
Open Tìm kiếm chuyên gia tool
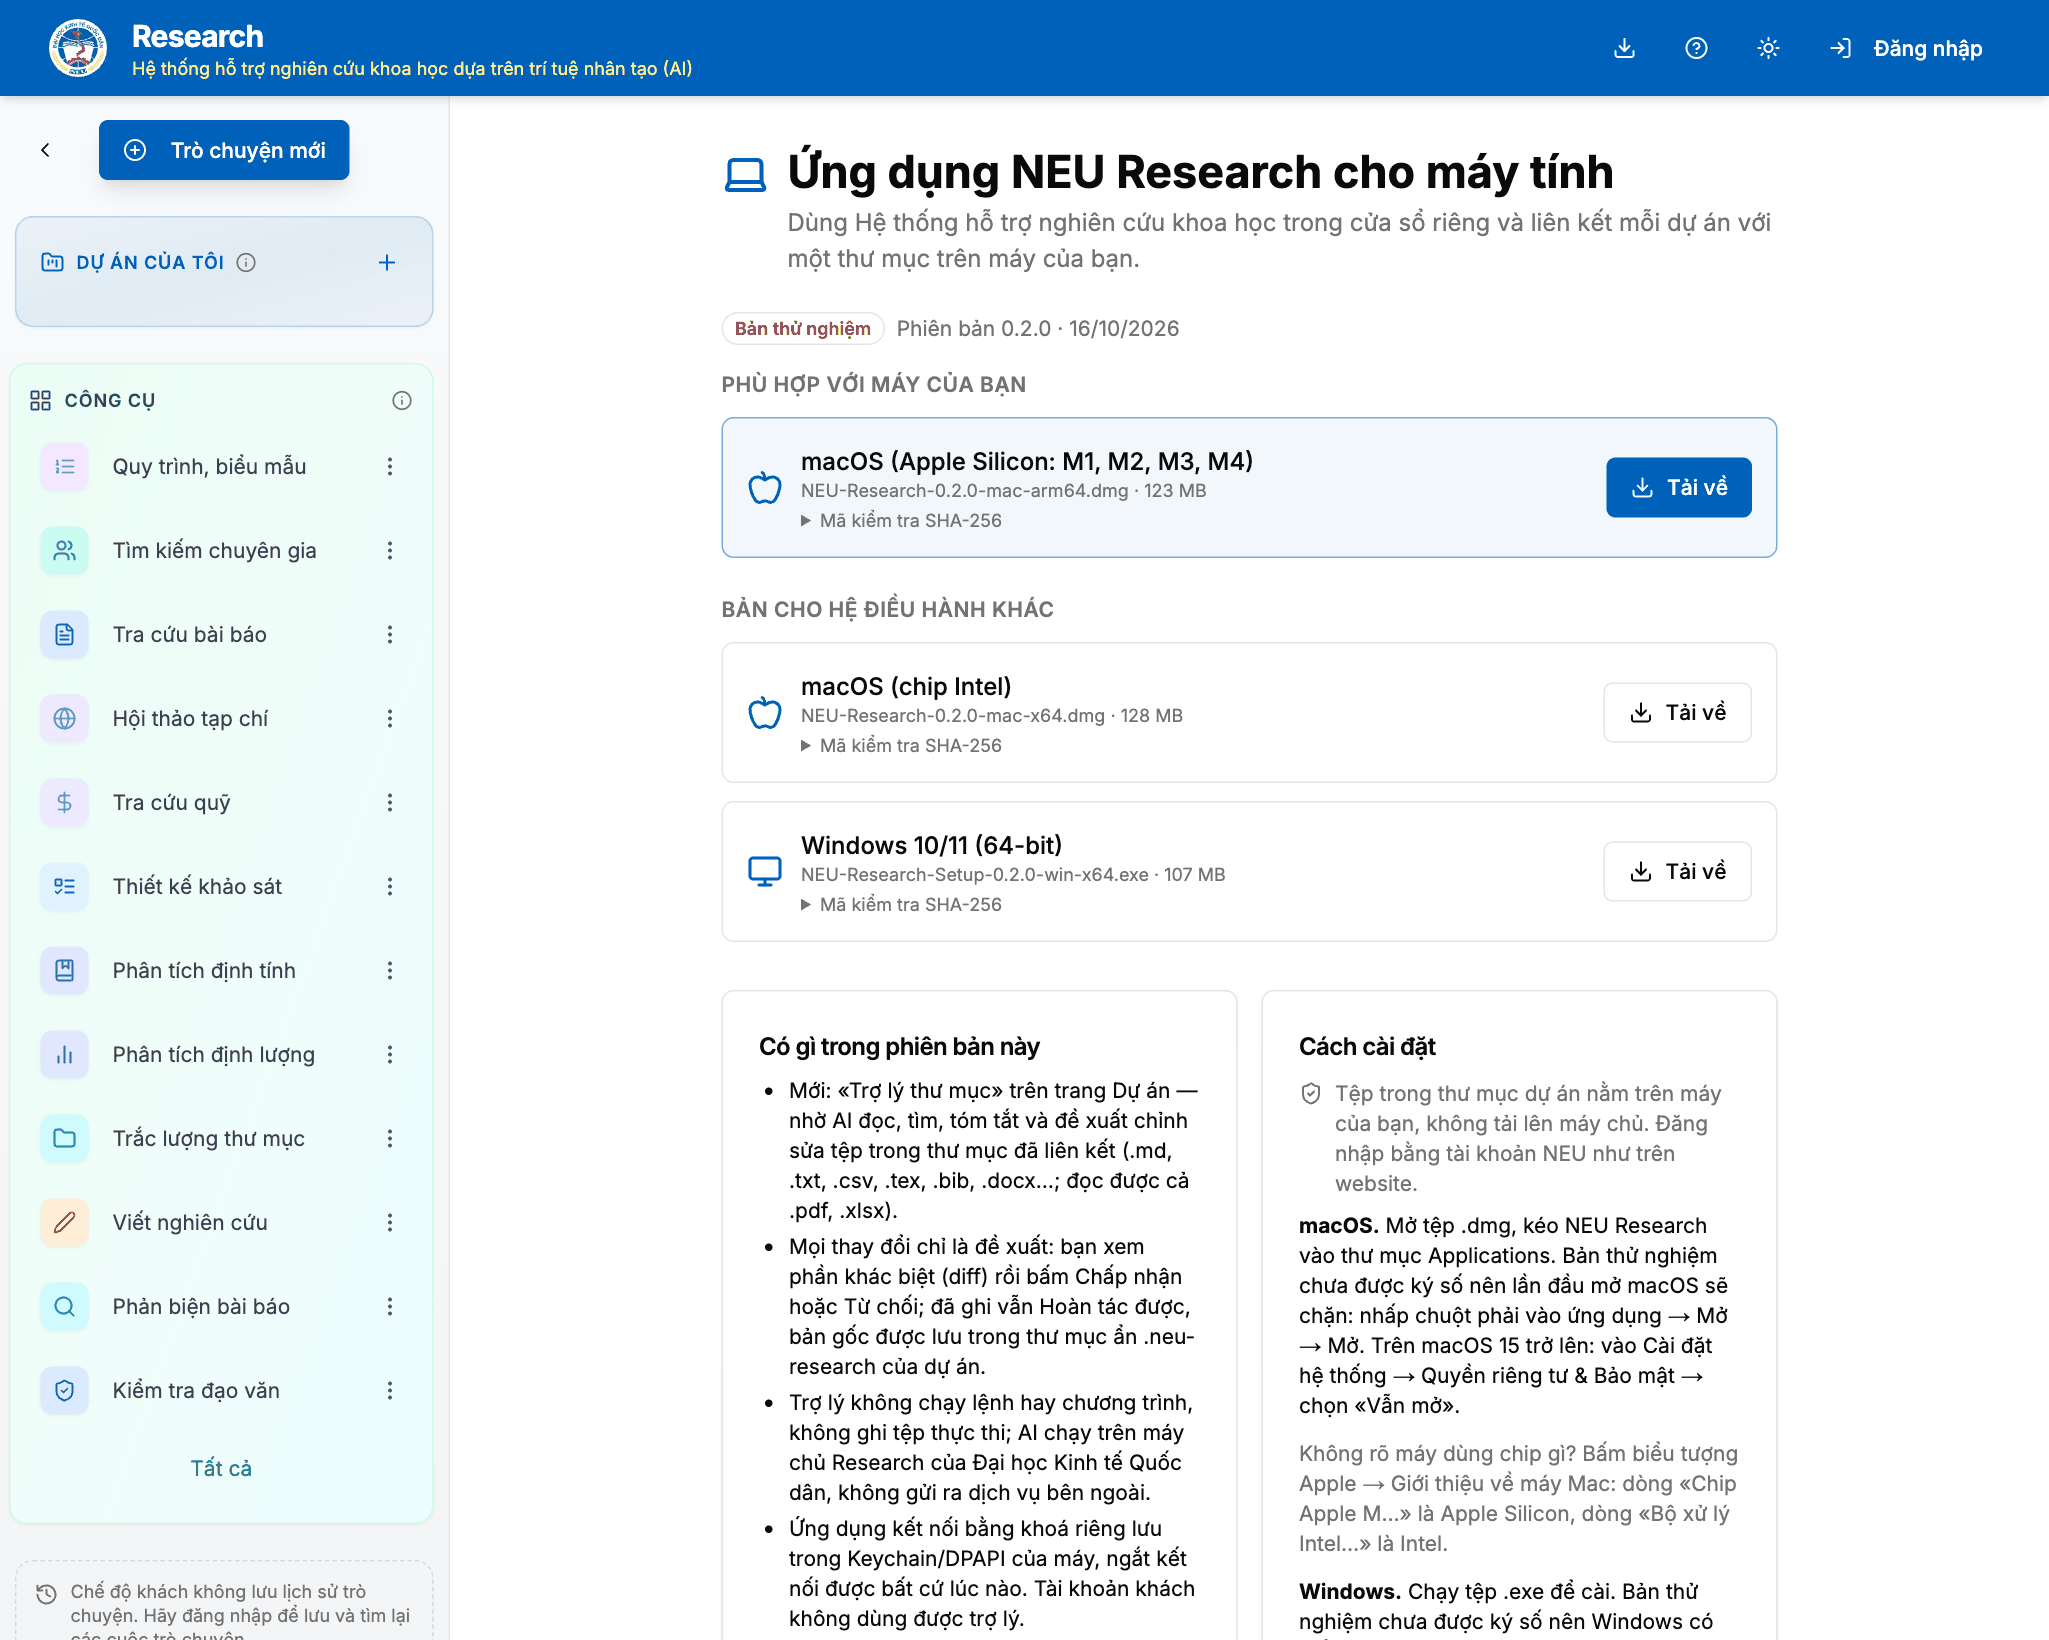point(214,551)
